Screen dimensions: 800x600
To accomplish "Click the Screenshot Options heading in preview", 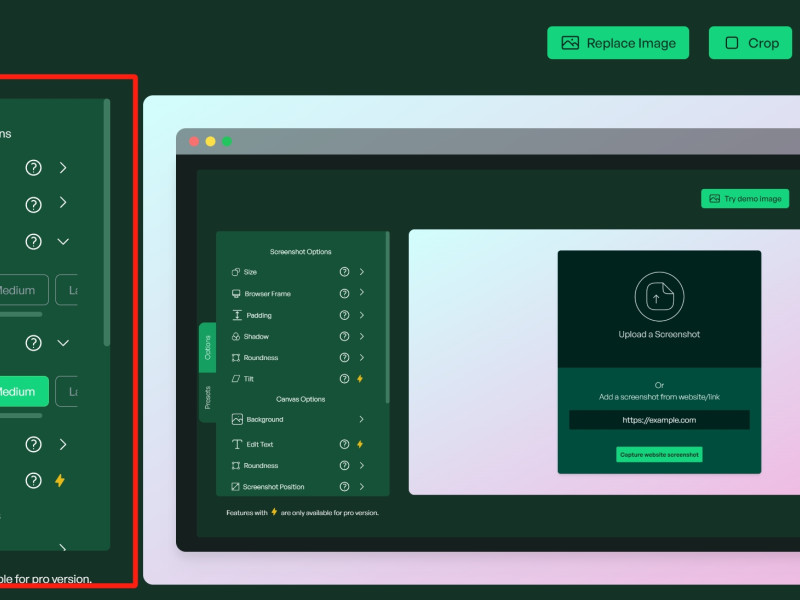I will coord(301,252).
